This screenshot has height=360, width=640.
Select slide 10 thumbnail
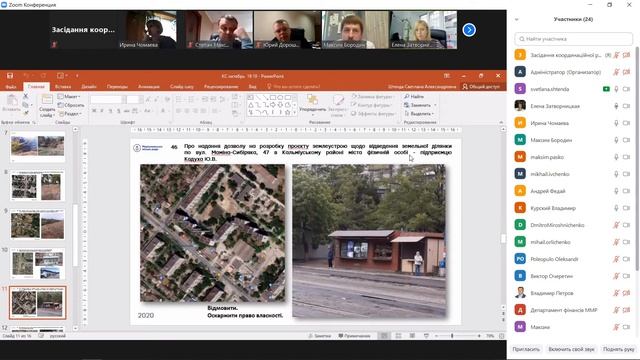coord(37,263)
